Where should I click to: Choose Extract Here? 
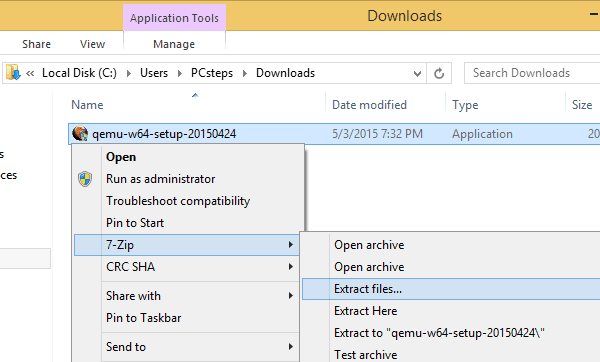(x=365, y=311)
